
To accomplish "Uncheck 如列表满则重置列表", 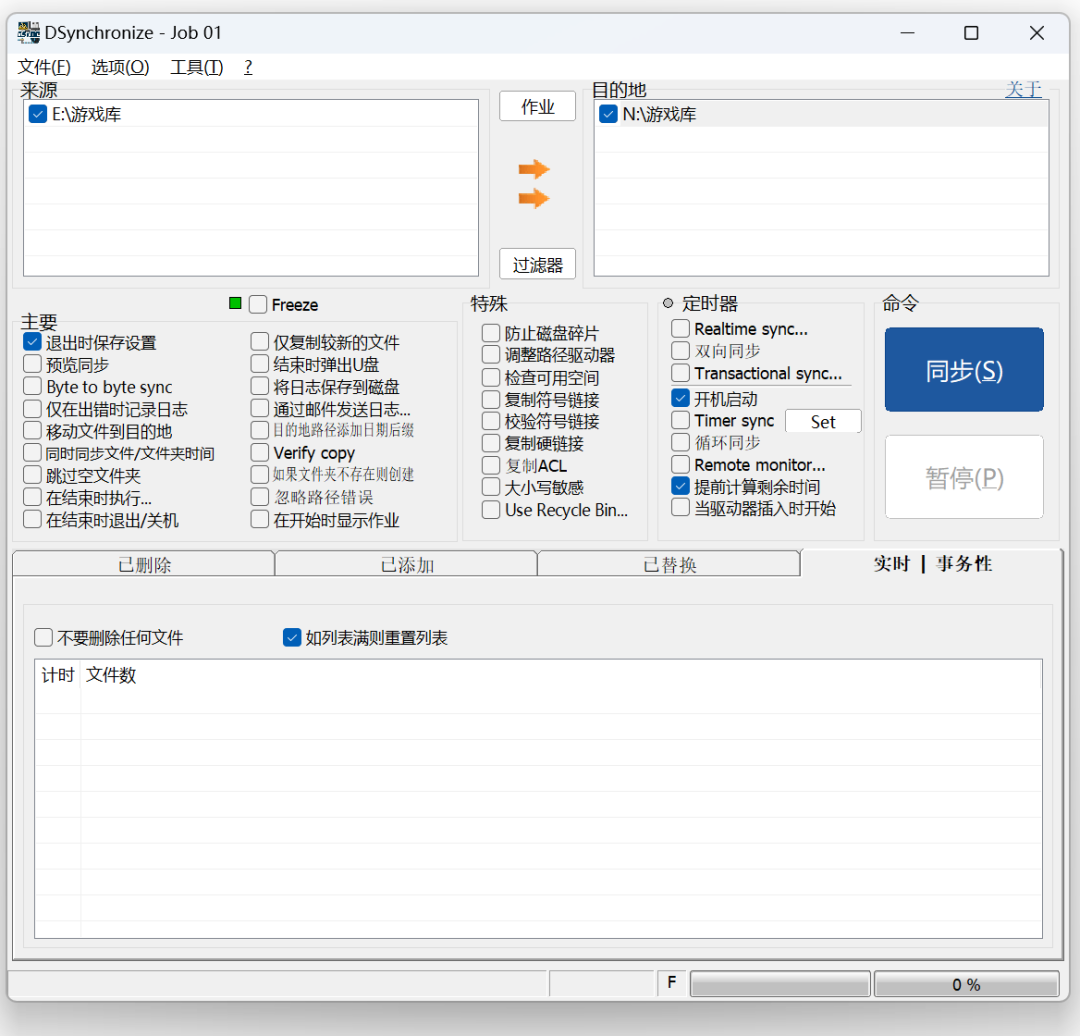I will click(x=292, y=637).
